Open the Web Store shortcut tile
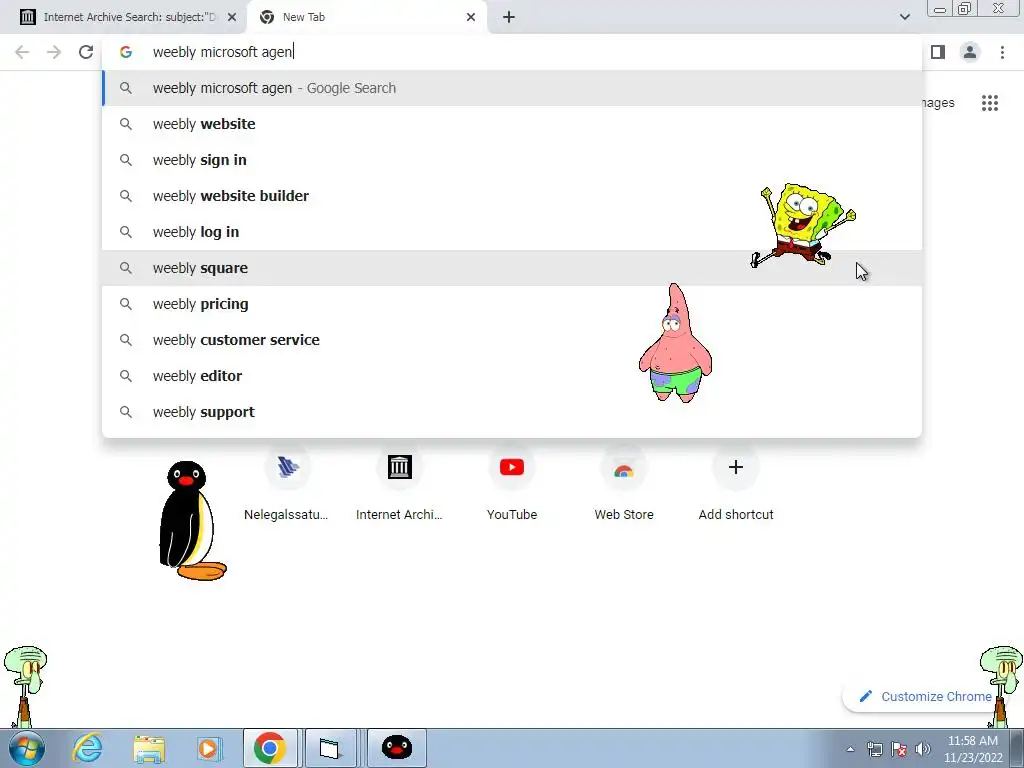The image size is (1024, 768). pyautogui.click(x=624, y=485)
